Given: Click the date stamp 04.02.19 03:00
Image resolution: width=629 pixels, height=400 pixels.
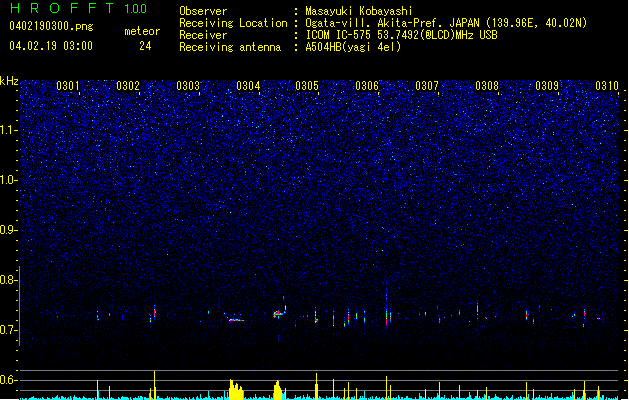Looking at the screenshot, I should click(51, 46).
